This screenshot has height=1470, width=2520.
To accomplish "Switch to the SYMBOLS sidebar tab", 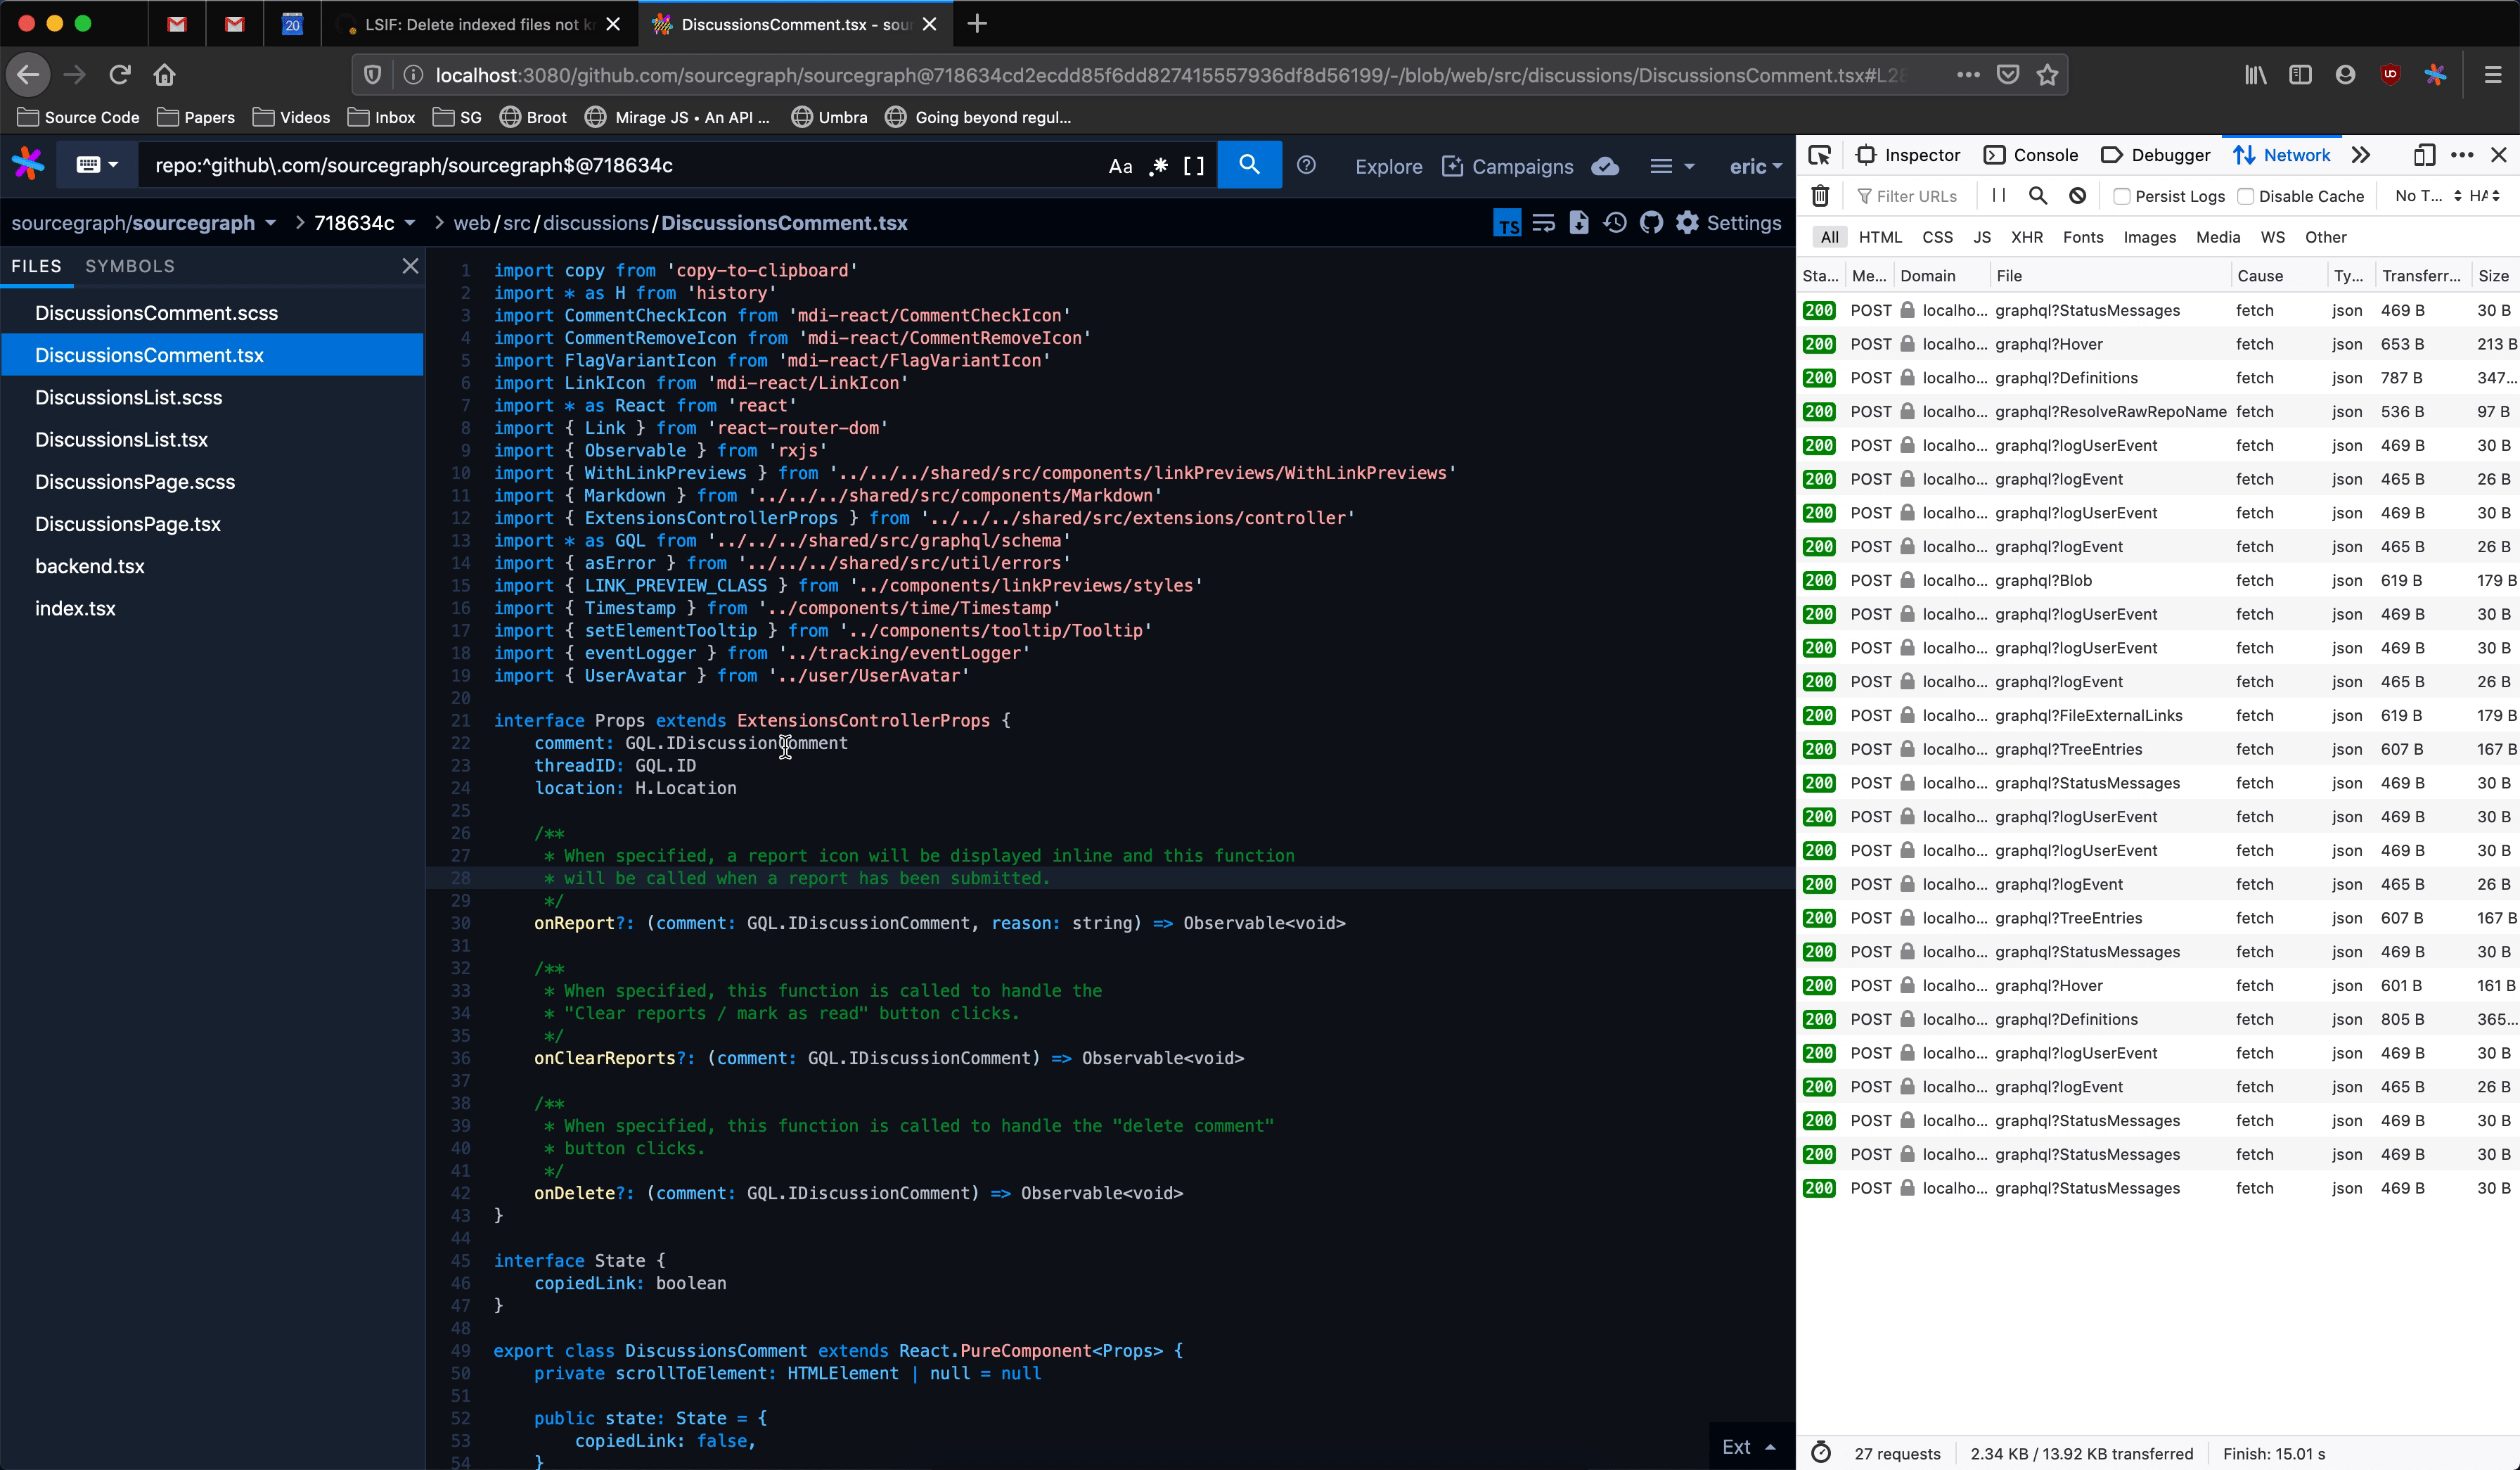I will pyautogui.click(x=130, y=266).
